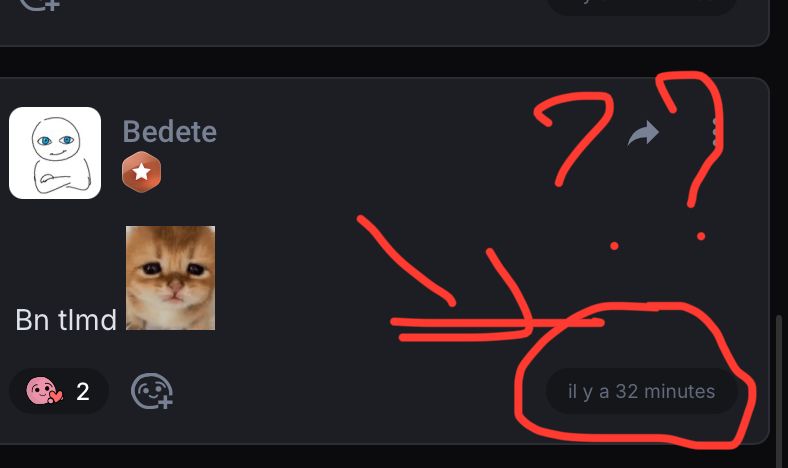Viewport: 788px width, 468px height.
Task: Enlarge the sad orange kitten image
Action: pos(170,278)
